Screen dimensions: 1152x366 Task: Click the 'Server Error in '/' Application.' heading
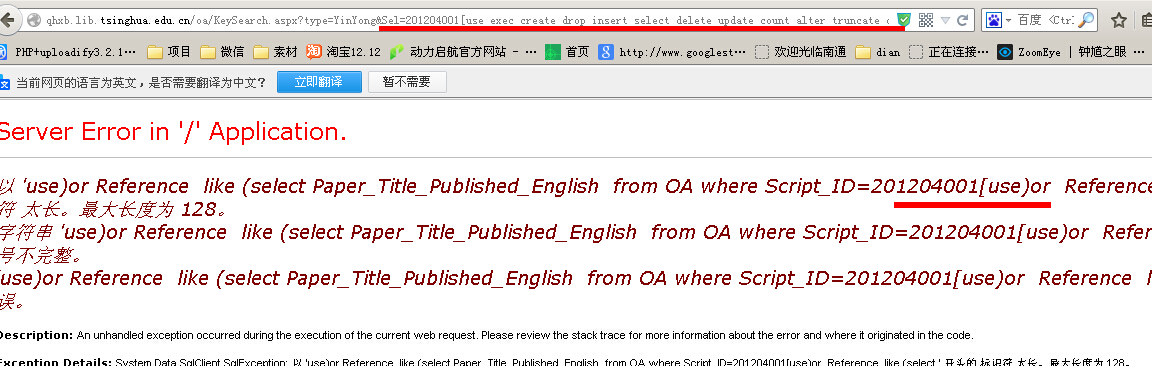click(173, 132)
